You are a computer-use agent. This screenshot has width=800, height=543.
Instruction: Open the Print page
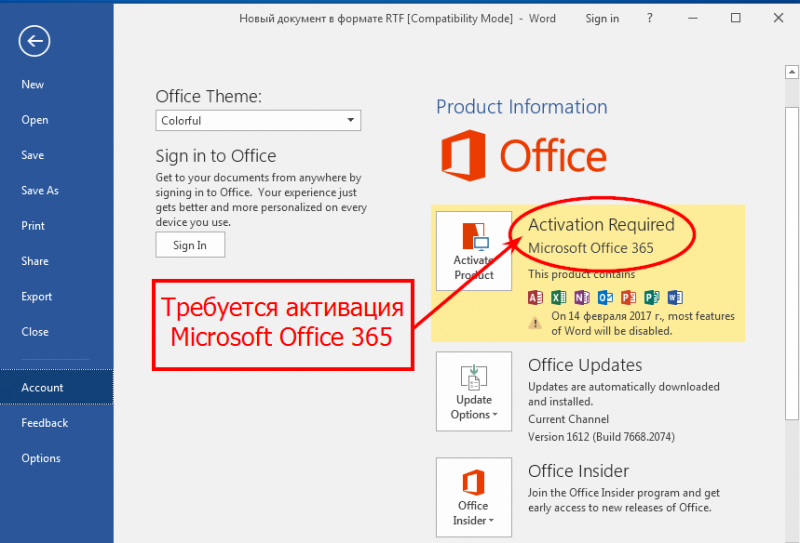click(x=33, y=226)
